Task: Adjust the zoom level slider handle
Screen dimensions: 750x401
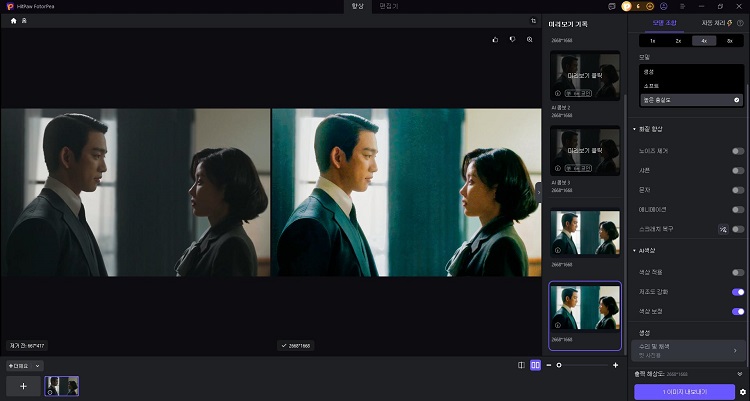Action: click(559, 365)
